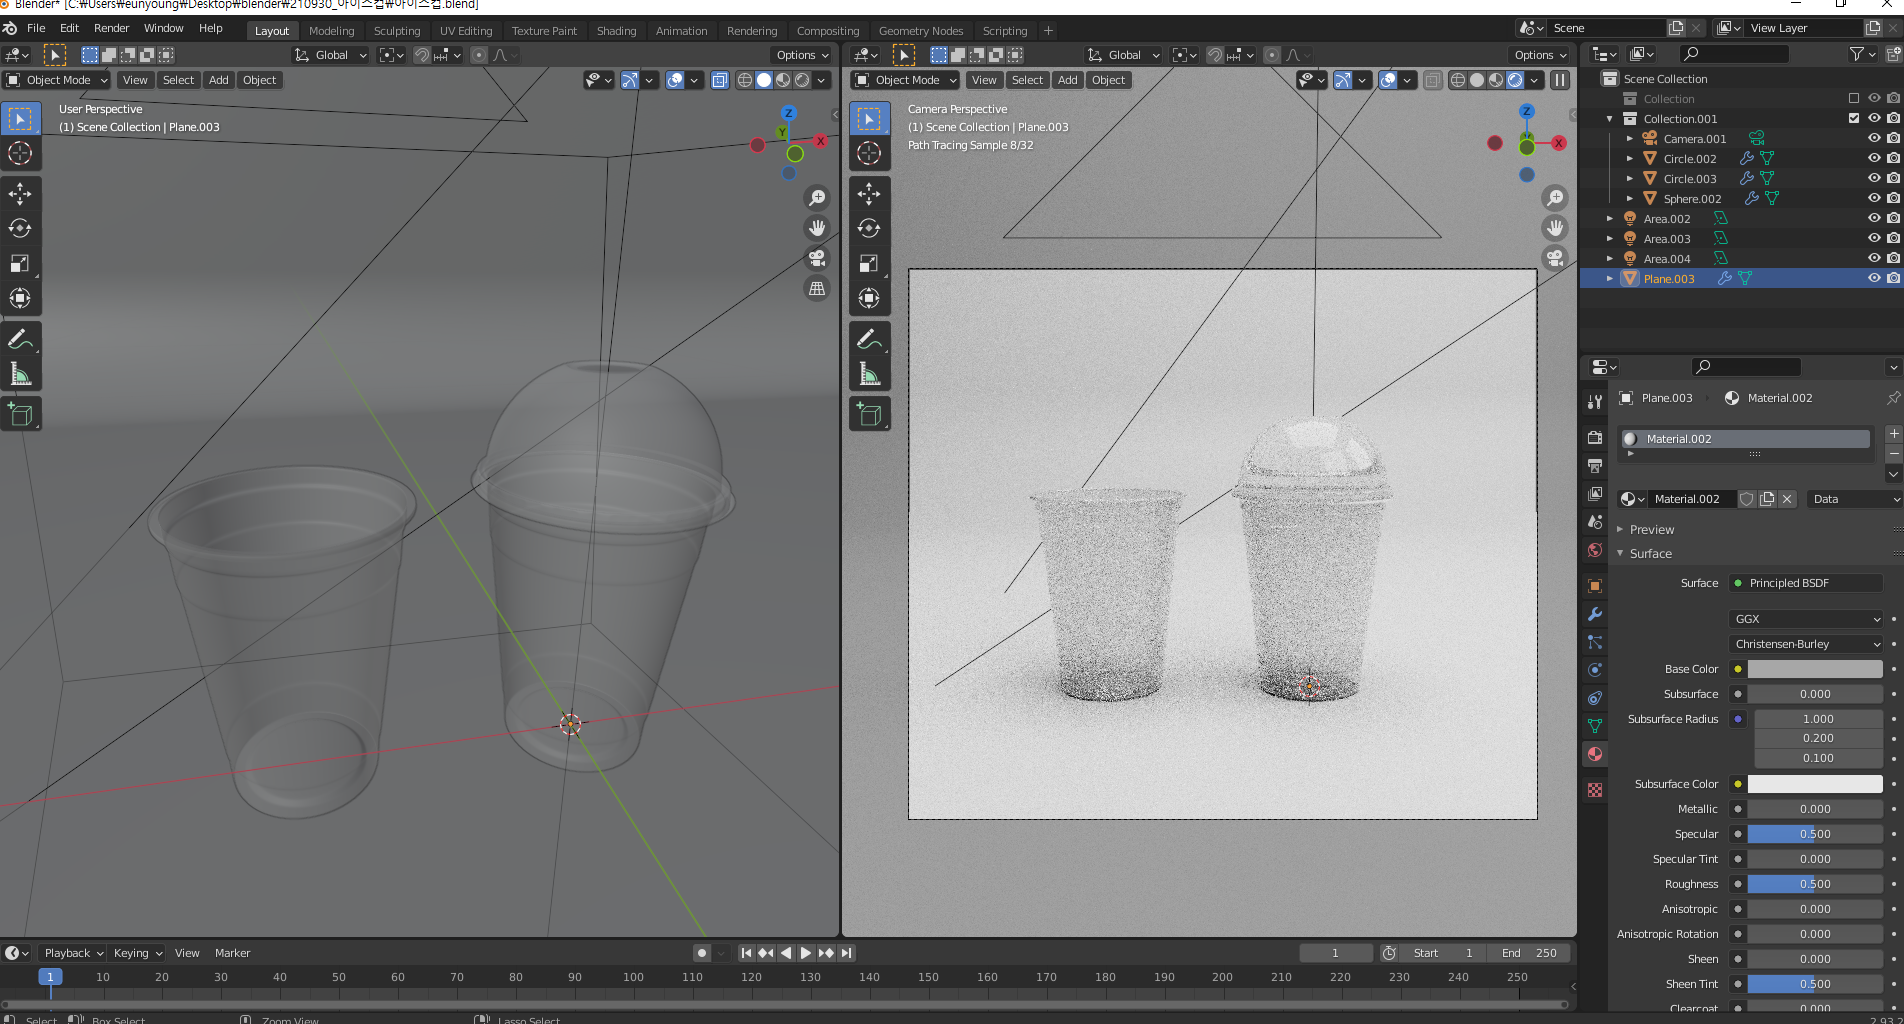
Task: Click the End frame field
Action: tap(1529, 953)
